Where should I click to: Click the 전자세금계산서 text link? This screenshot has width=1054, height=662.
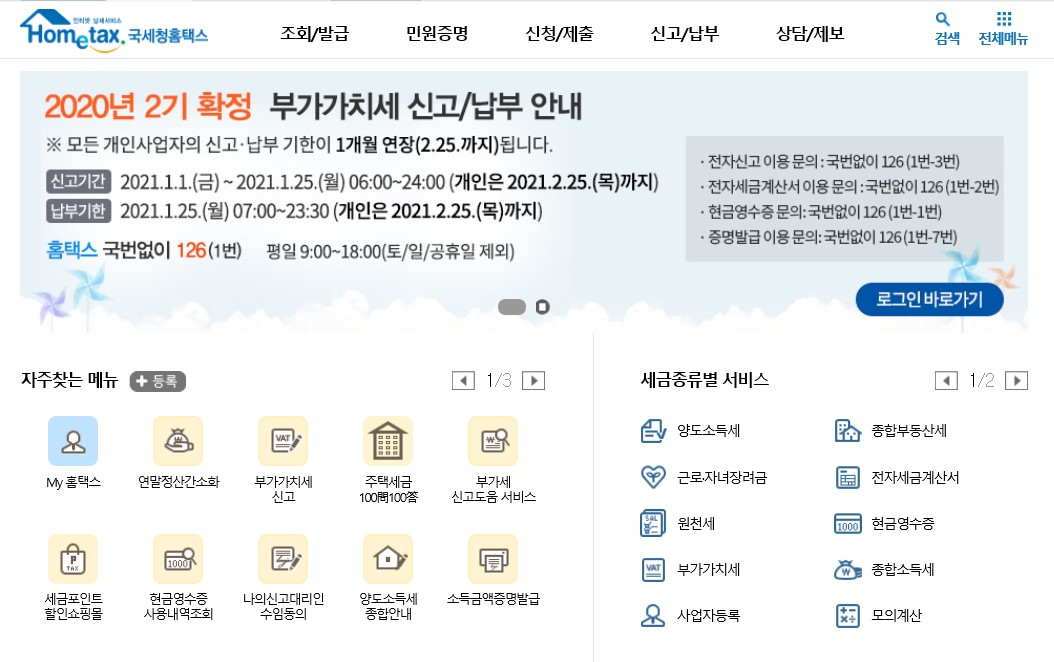tap(915, 477)
